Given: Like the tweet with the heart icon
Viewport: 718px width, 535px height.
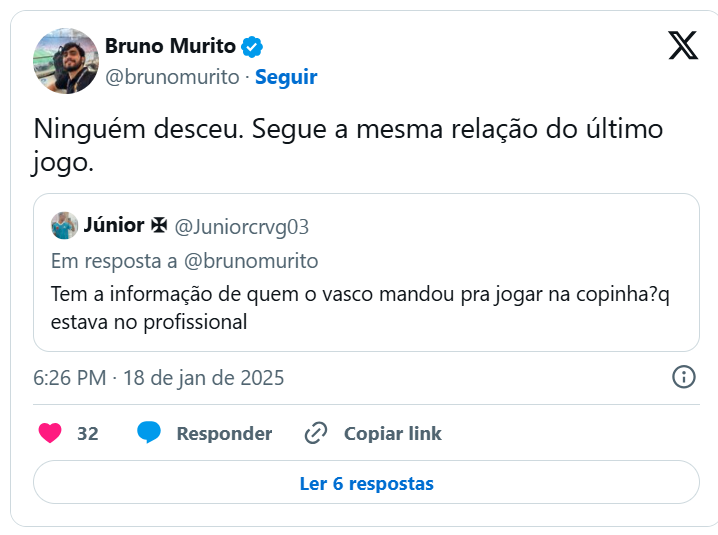Looking at the screenshot, I should (x=50, y=433).
